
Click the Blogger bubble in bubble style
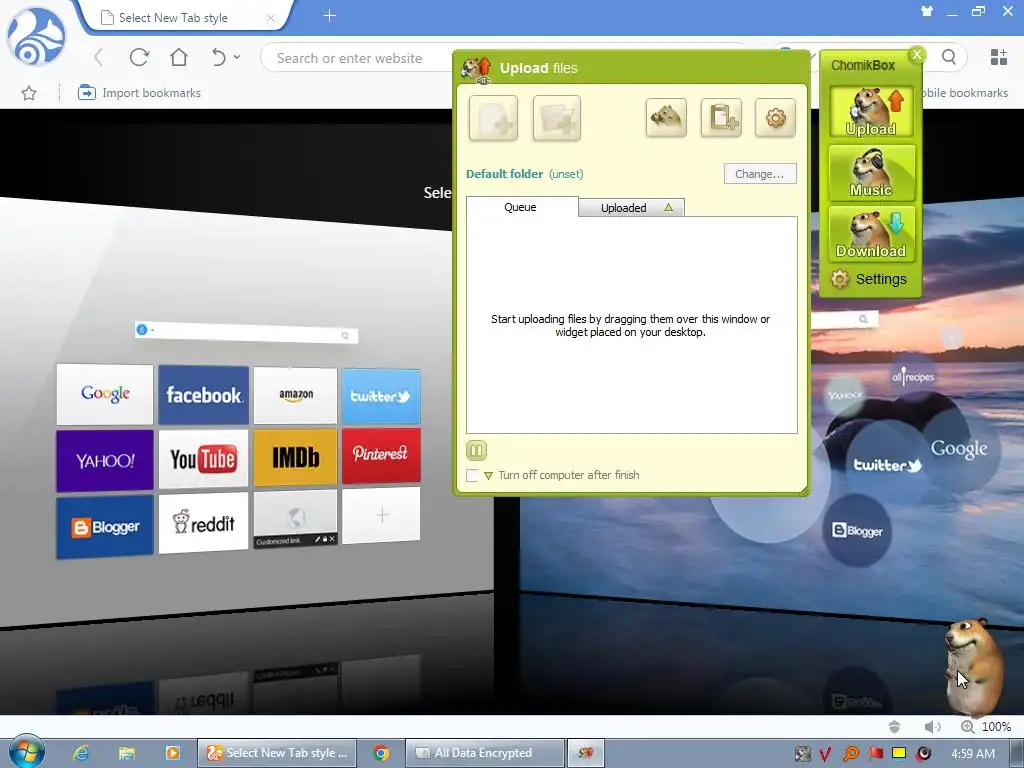coord(857,530)
